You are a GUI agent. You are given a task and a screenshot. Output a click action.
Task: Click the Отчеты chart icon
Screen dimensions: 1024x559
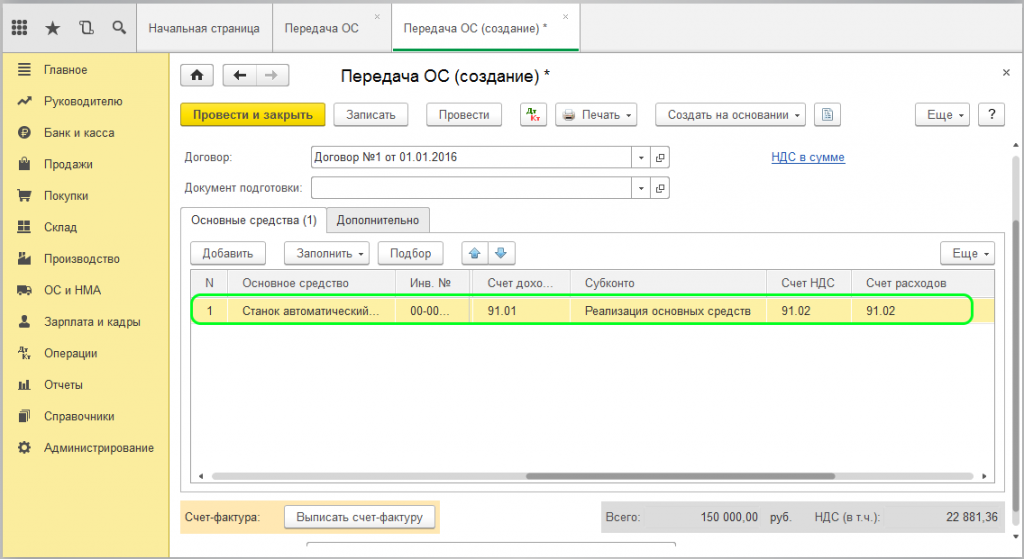(24, 385)
